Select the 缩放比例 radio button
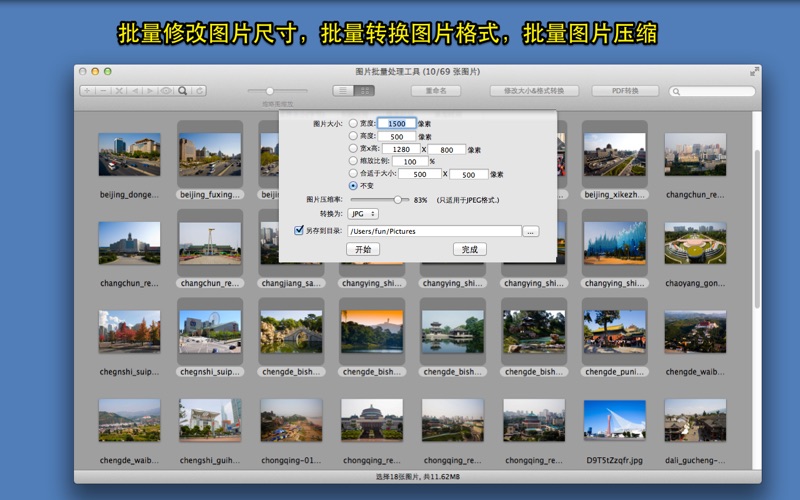Image resolution: width=800 pixels, height=500 pixels. point(339,161)
